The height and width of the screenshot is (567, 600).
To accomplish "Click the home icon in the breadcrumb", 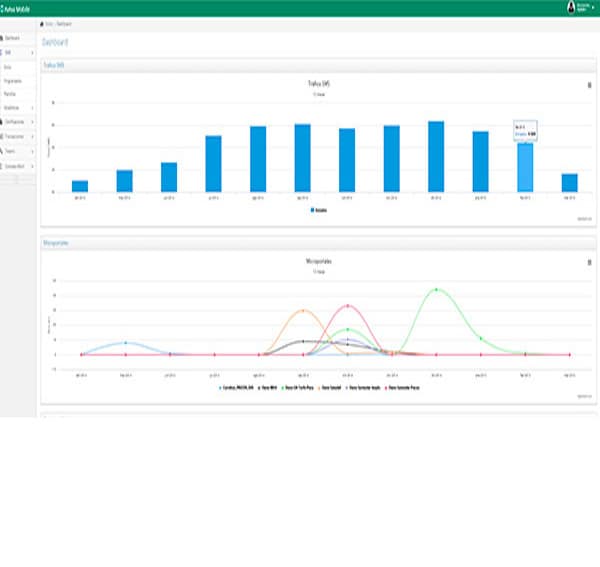I will coord(41,22).
